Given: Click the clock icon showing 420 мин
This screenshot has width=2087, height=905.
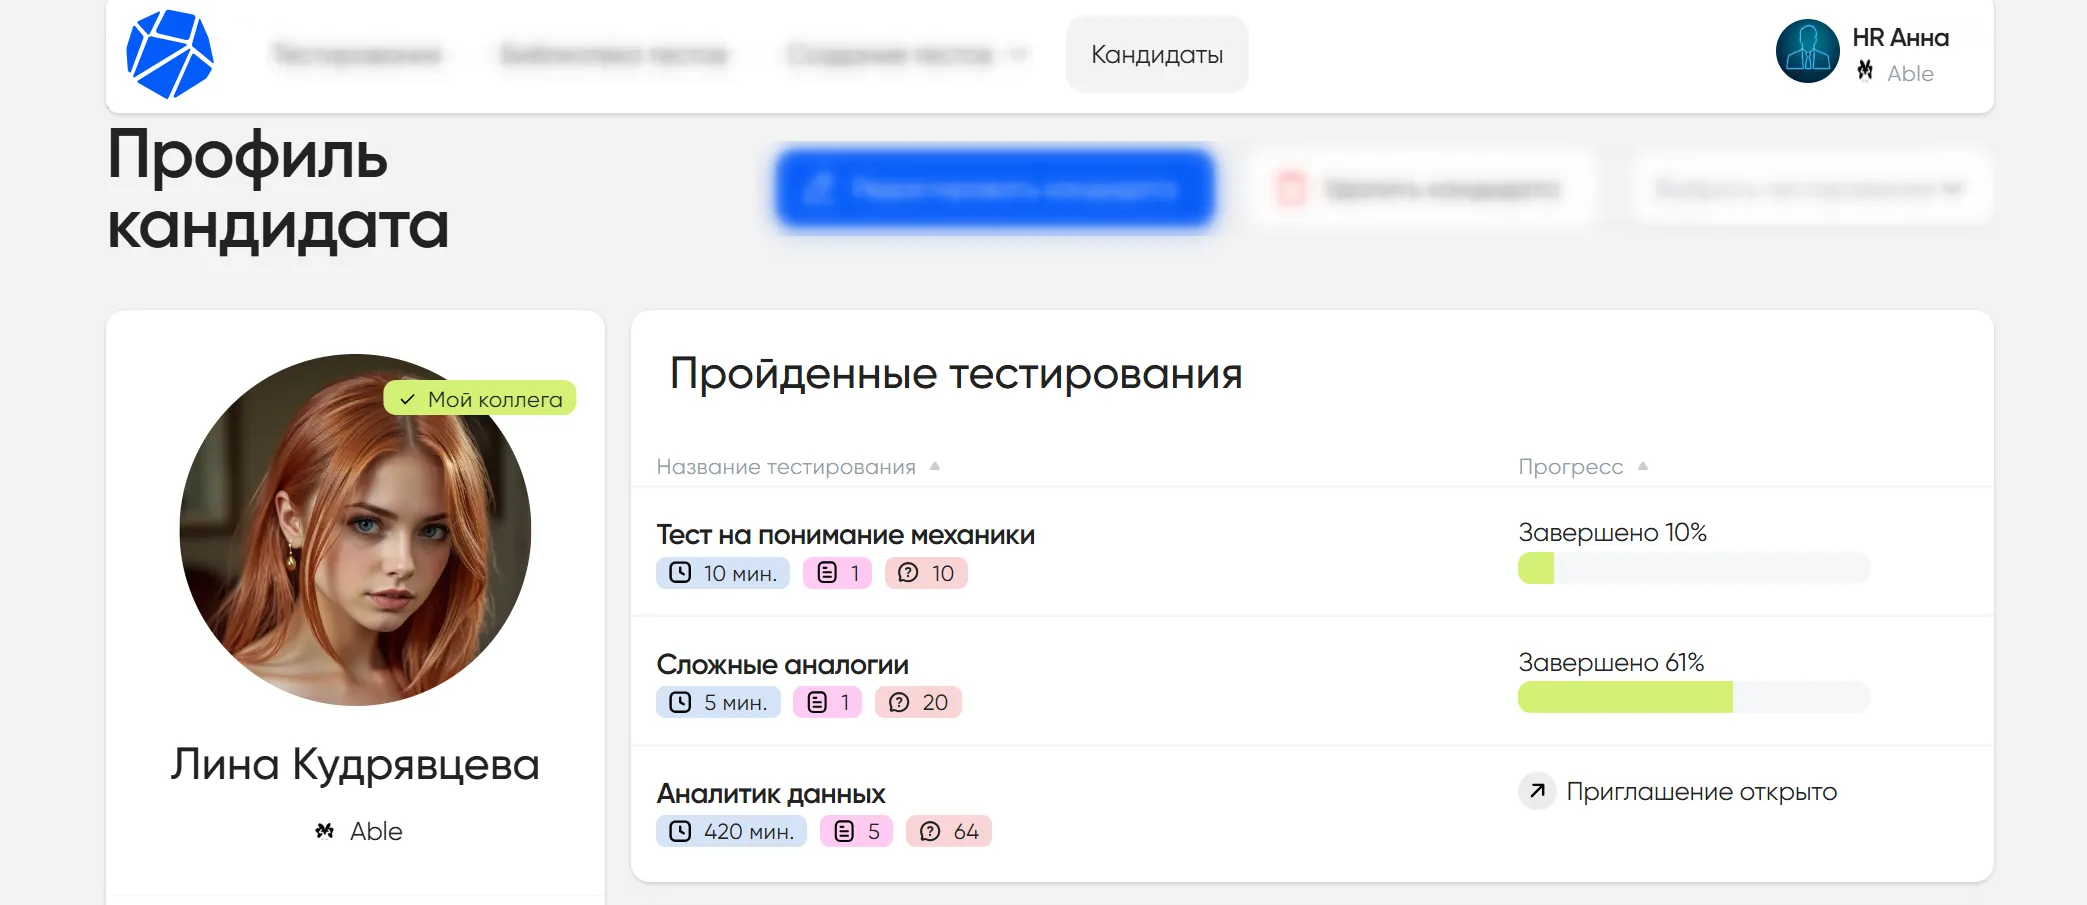Looking at the screenshot, I should tap(680, 830).
